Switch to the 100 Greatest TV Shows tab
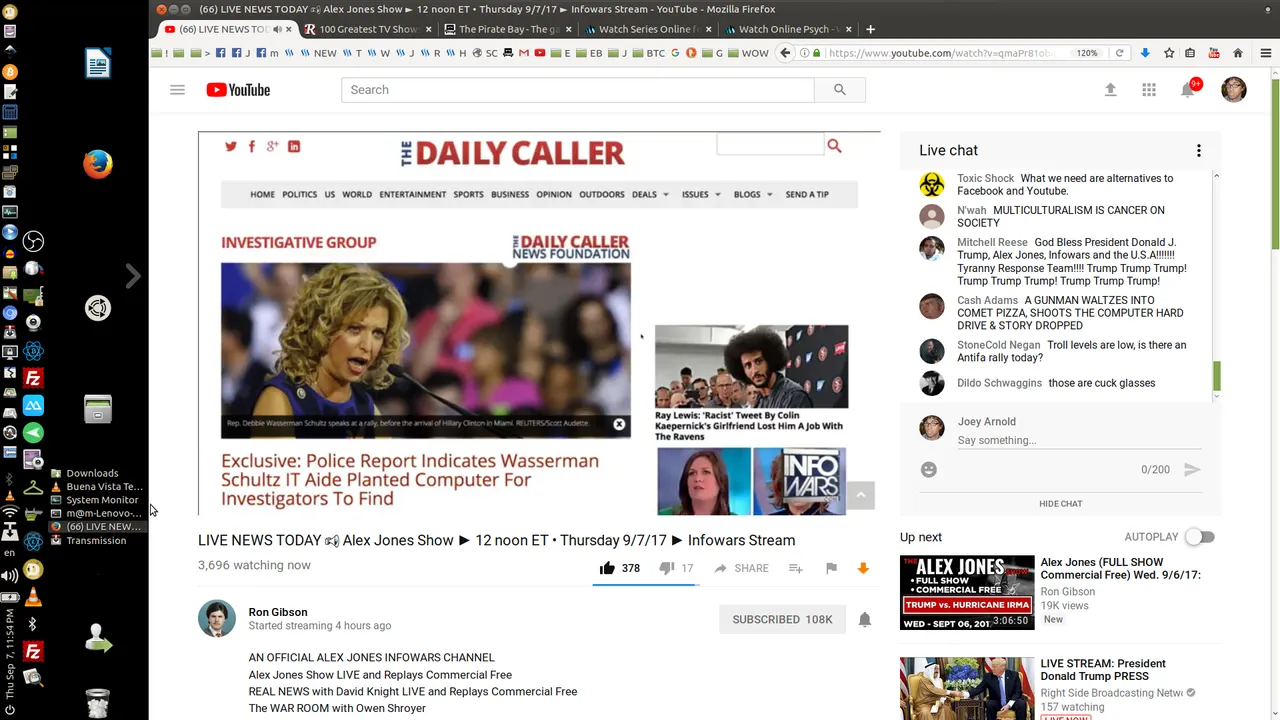The width and height of the screenshot is (1280, 720). click(367, 29)
